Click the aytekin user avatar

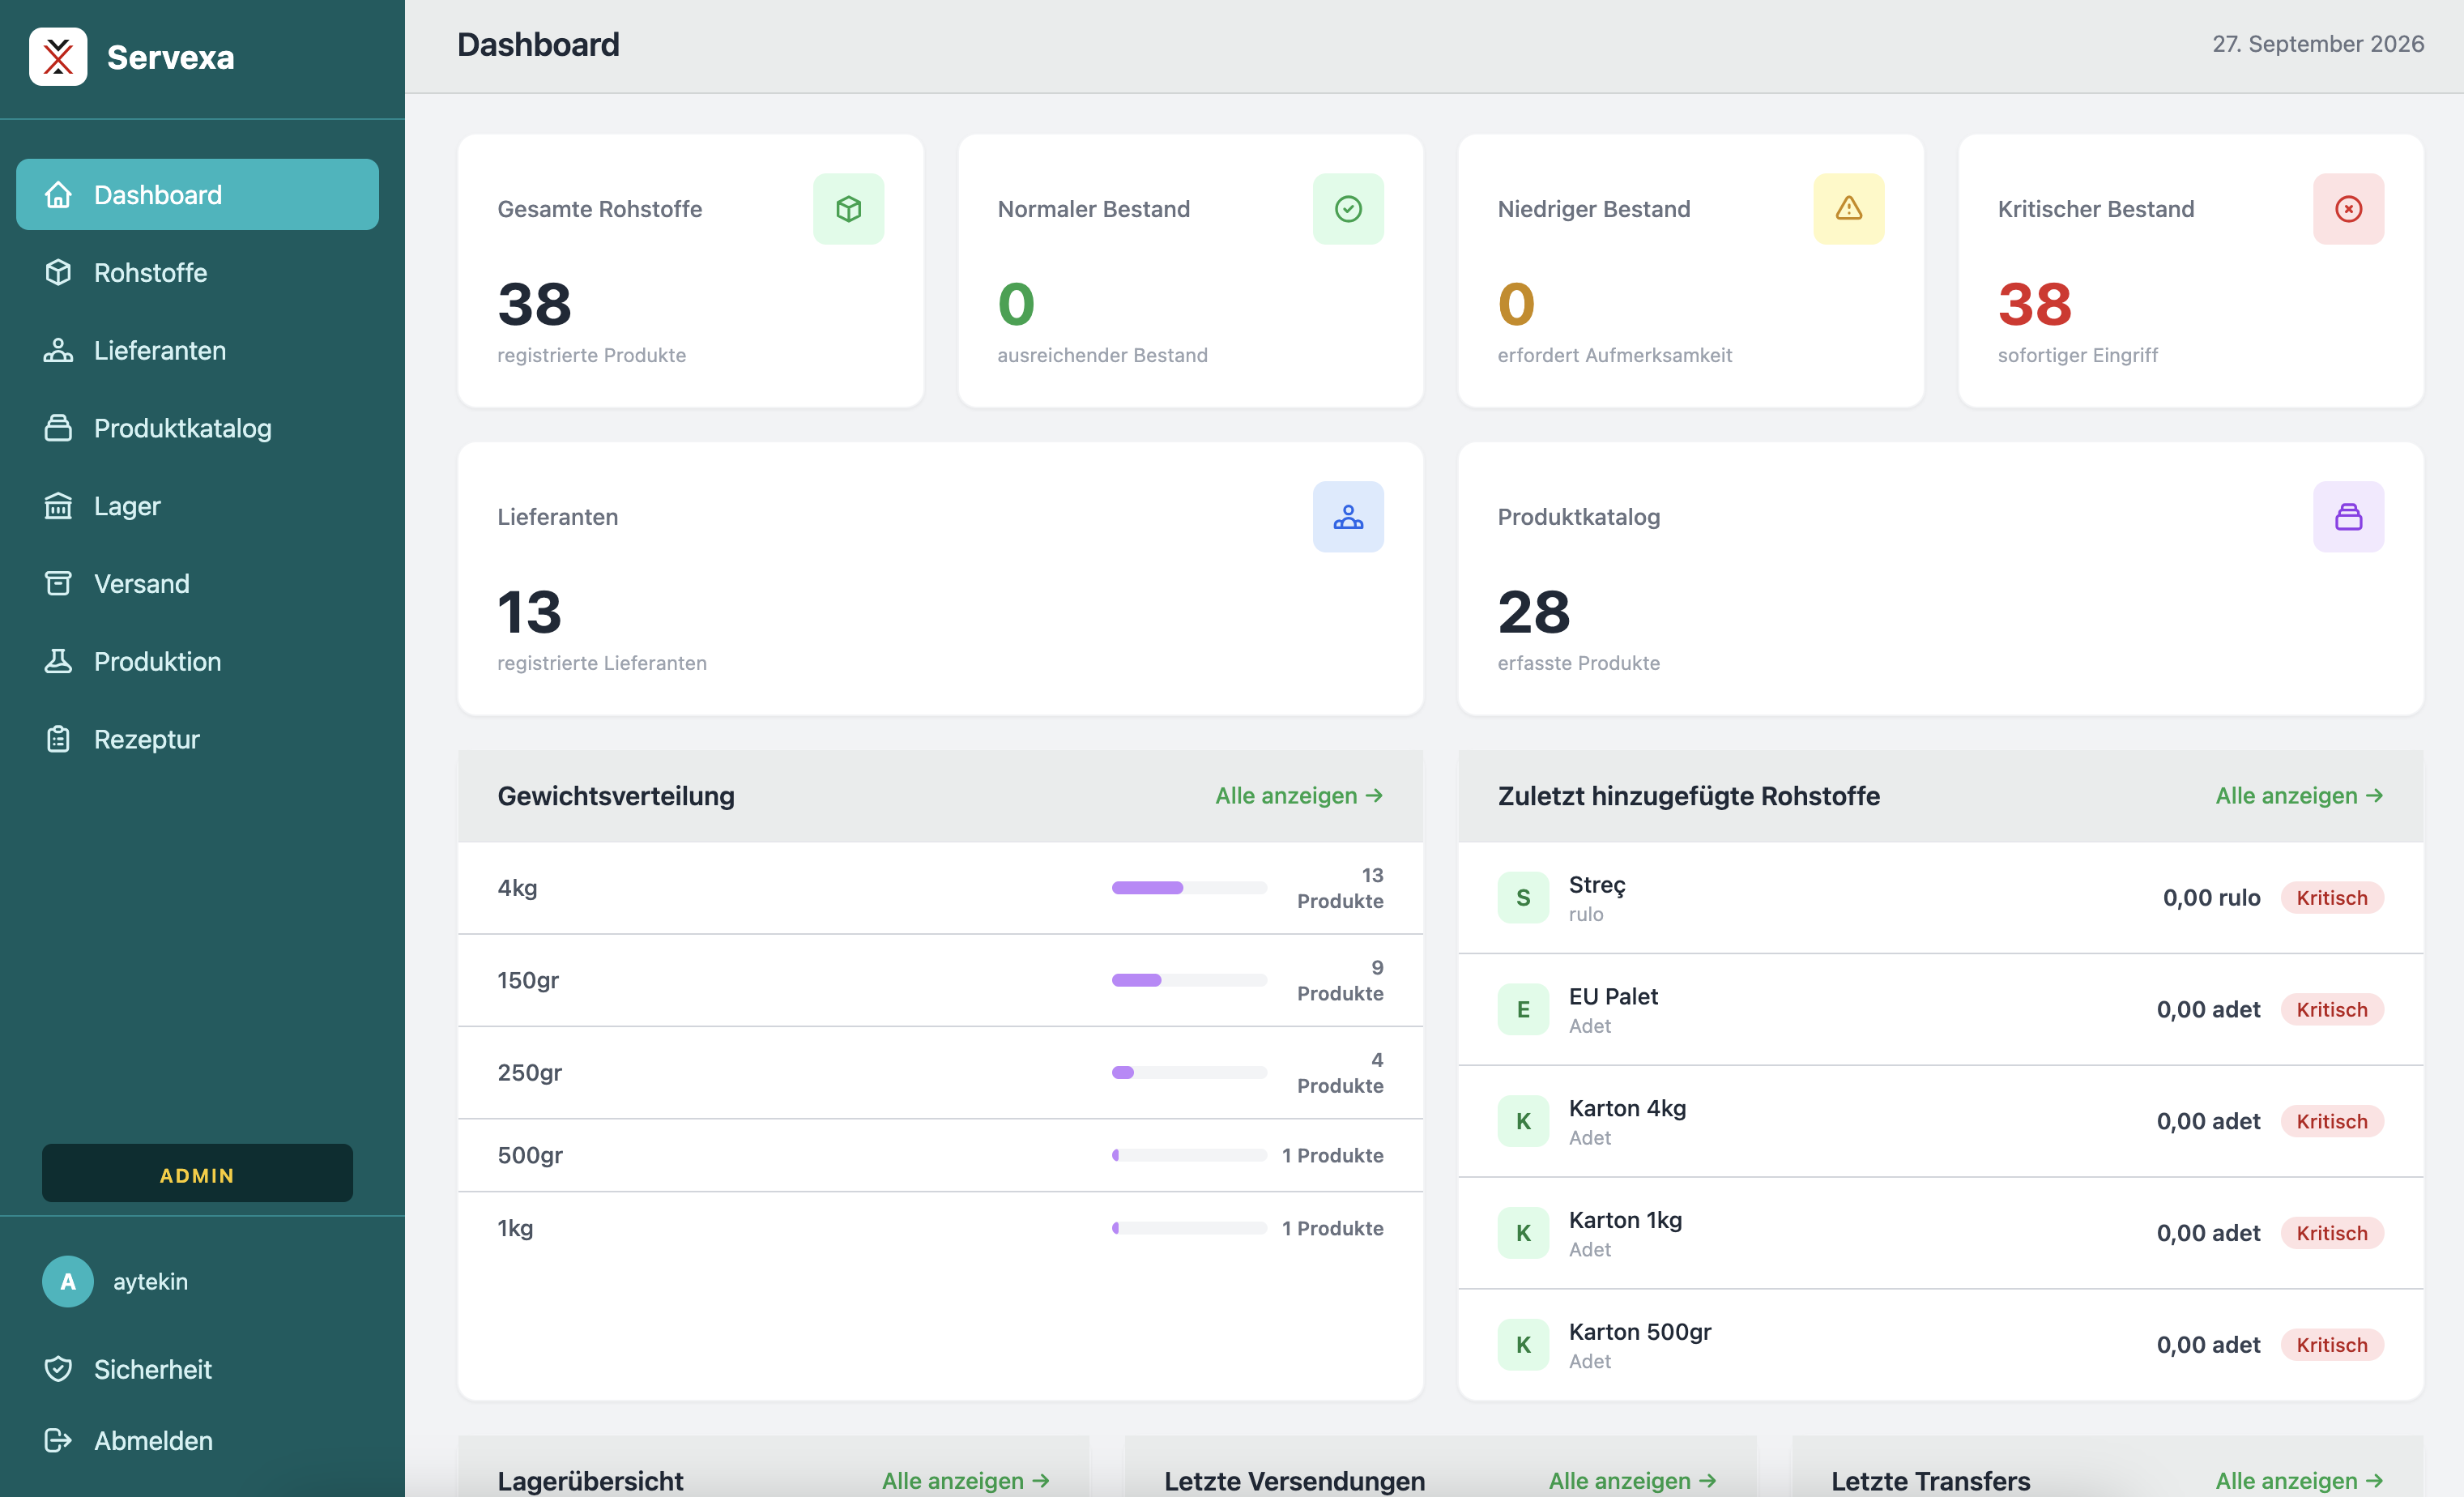tap(68, 1281)
